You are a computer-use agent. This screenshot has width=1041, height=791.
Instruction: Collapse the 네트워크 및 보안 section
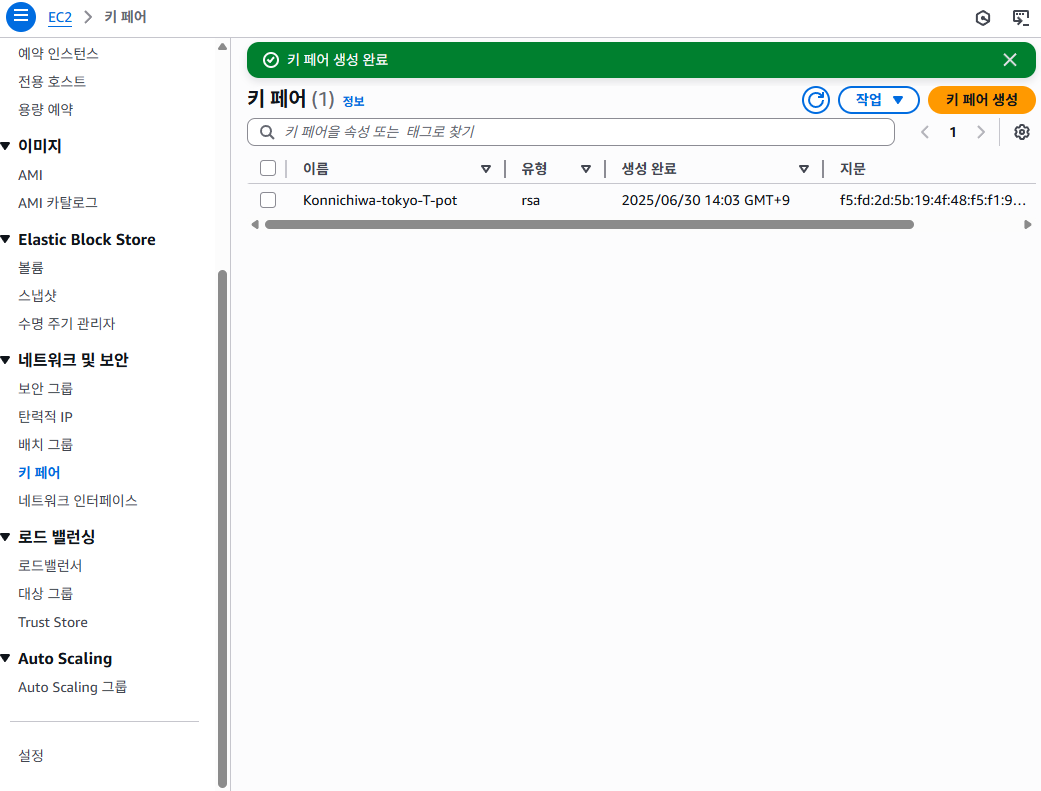coord(6,360)
